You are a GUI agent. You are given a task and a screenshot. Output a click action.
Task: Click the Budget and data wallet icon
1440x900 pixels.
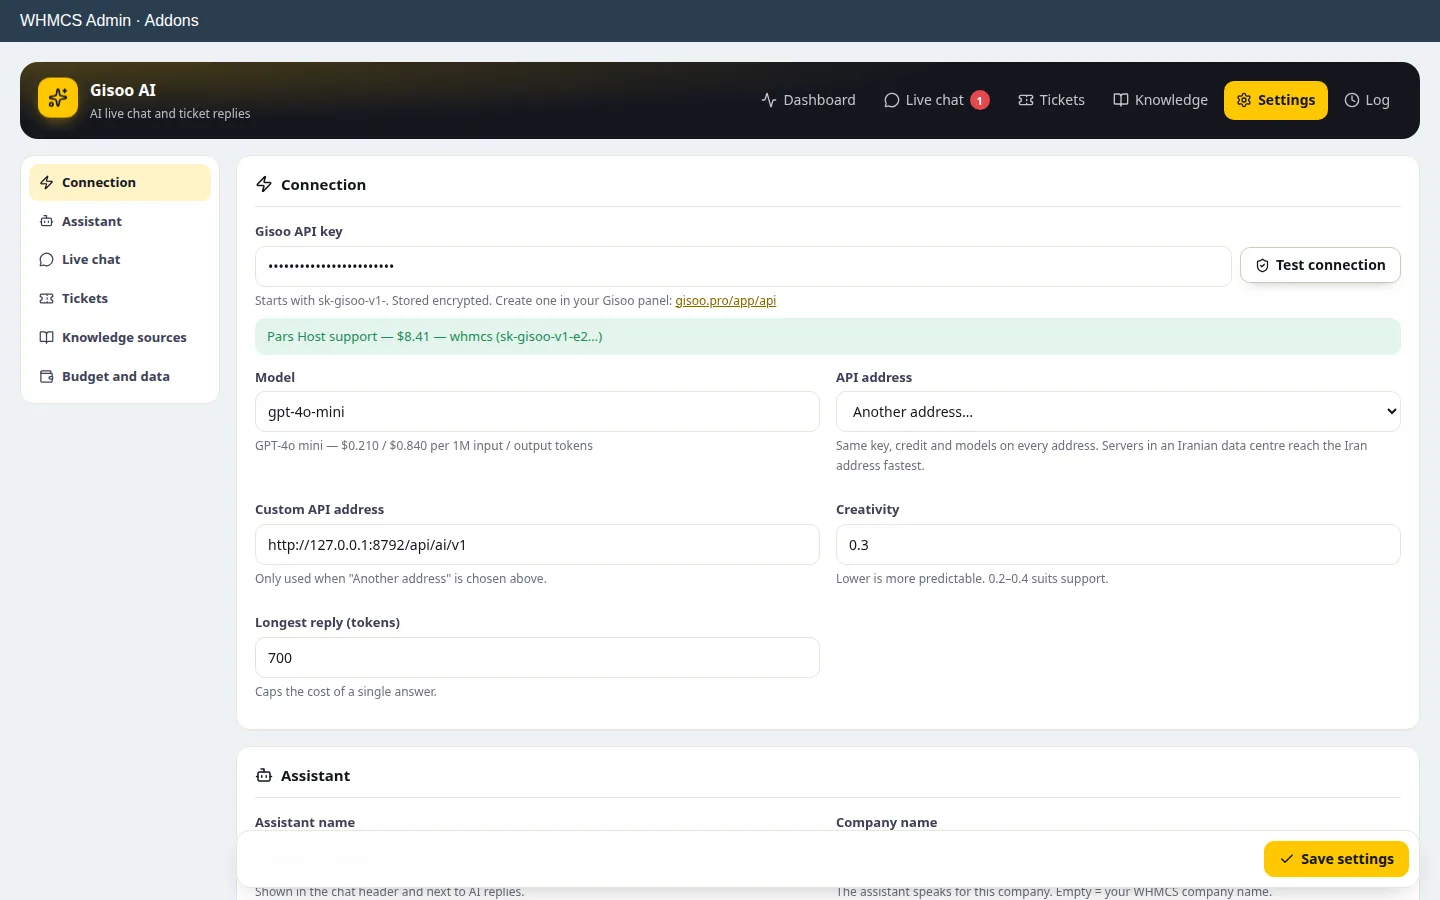pos(46,376)
